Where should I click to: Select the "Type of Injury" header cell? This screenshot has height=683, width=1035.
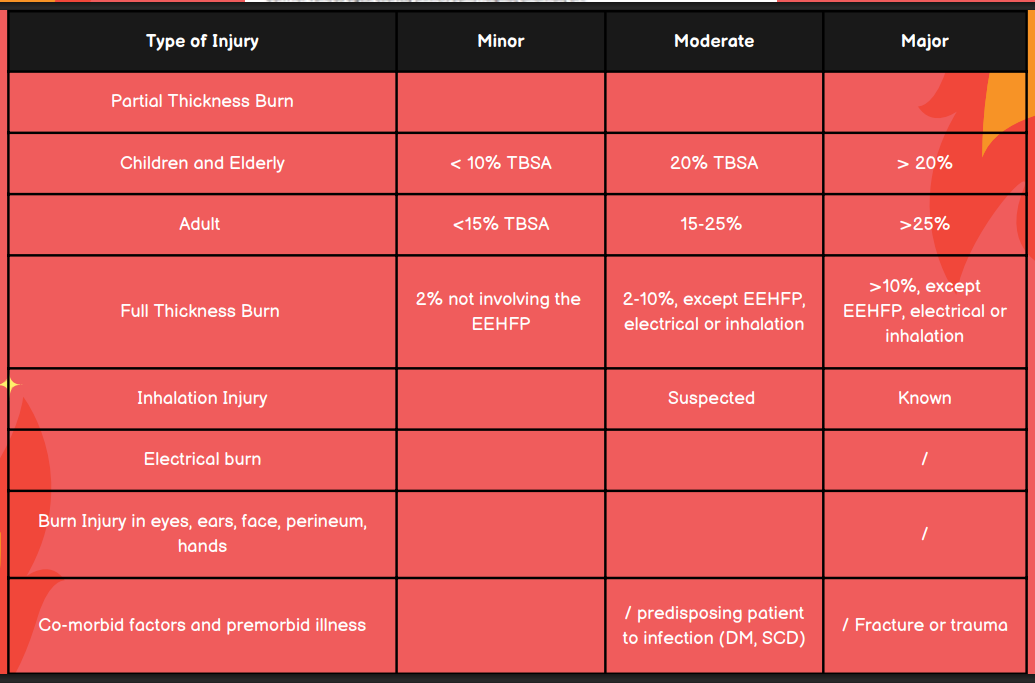click(x=202, y=41)
